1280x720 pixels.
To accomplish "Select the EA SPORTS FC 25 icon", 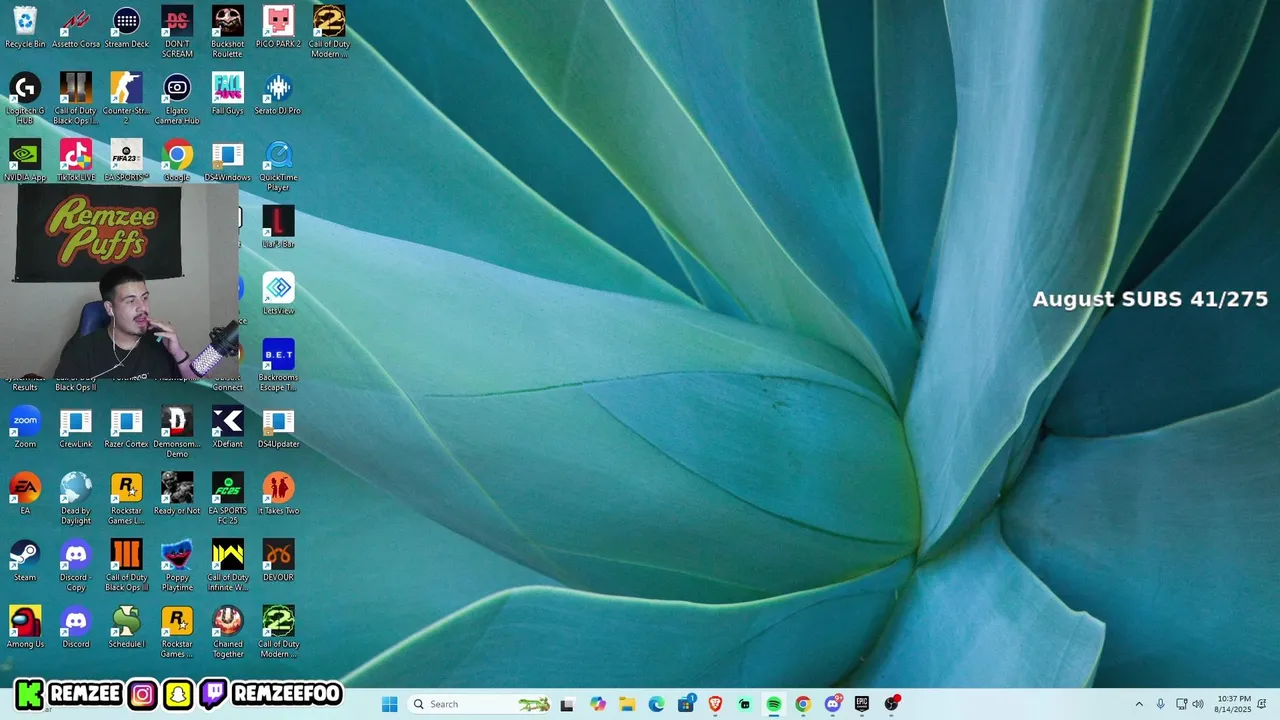I will tap(227, 499).
